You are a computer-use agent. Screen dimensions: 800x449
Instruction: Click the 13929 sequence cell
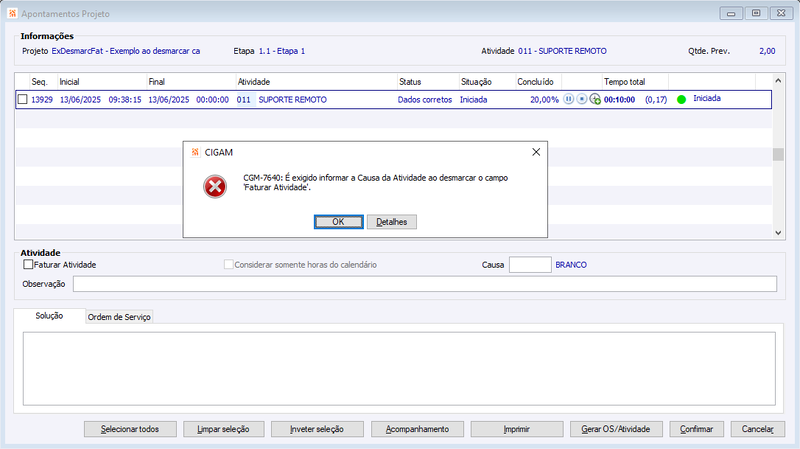42,99
